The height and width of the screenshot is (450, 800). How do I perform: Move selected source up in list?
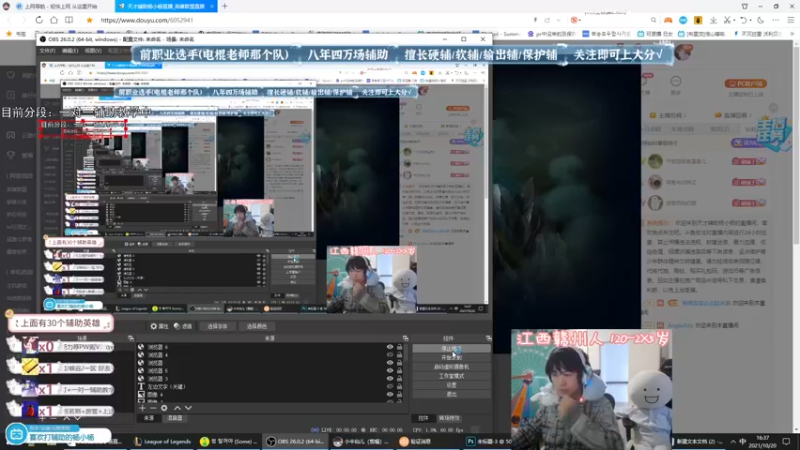pyautogui.click(x=177, y=408)
